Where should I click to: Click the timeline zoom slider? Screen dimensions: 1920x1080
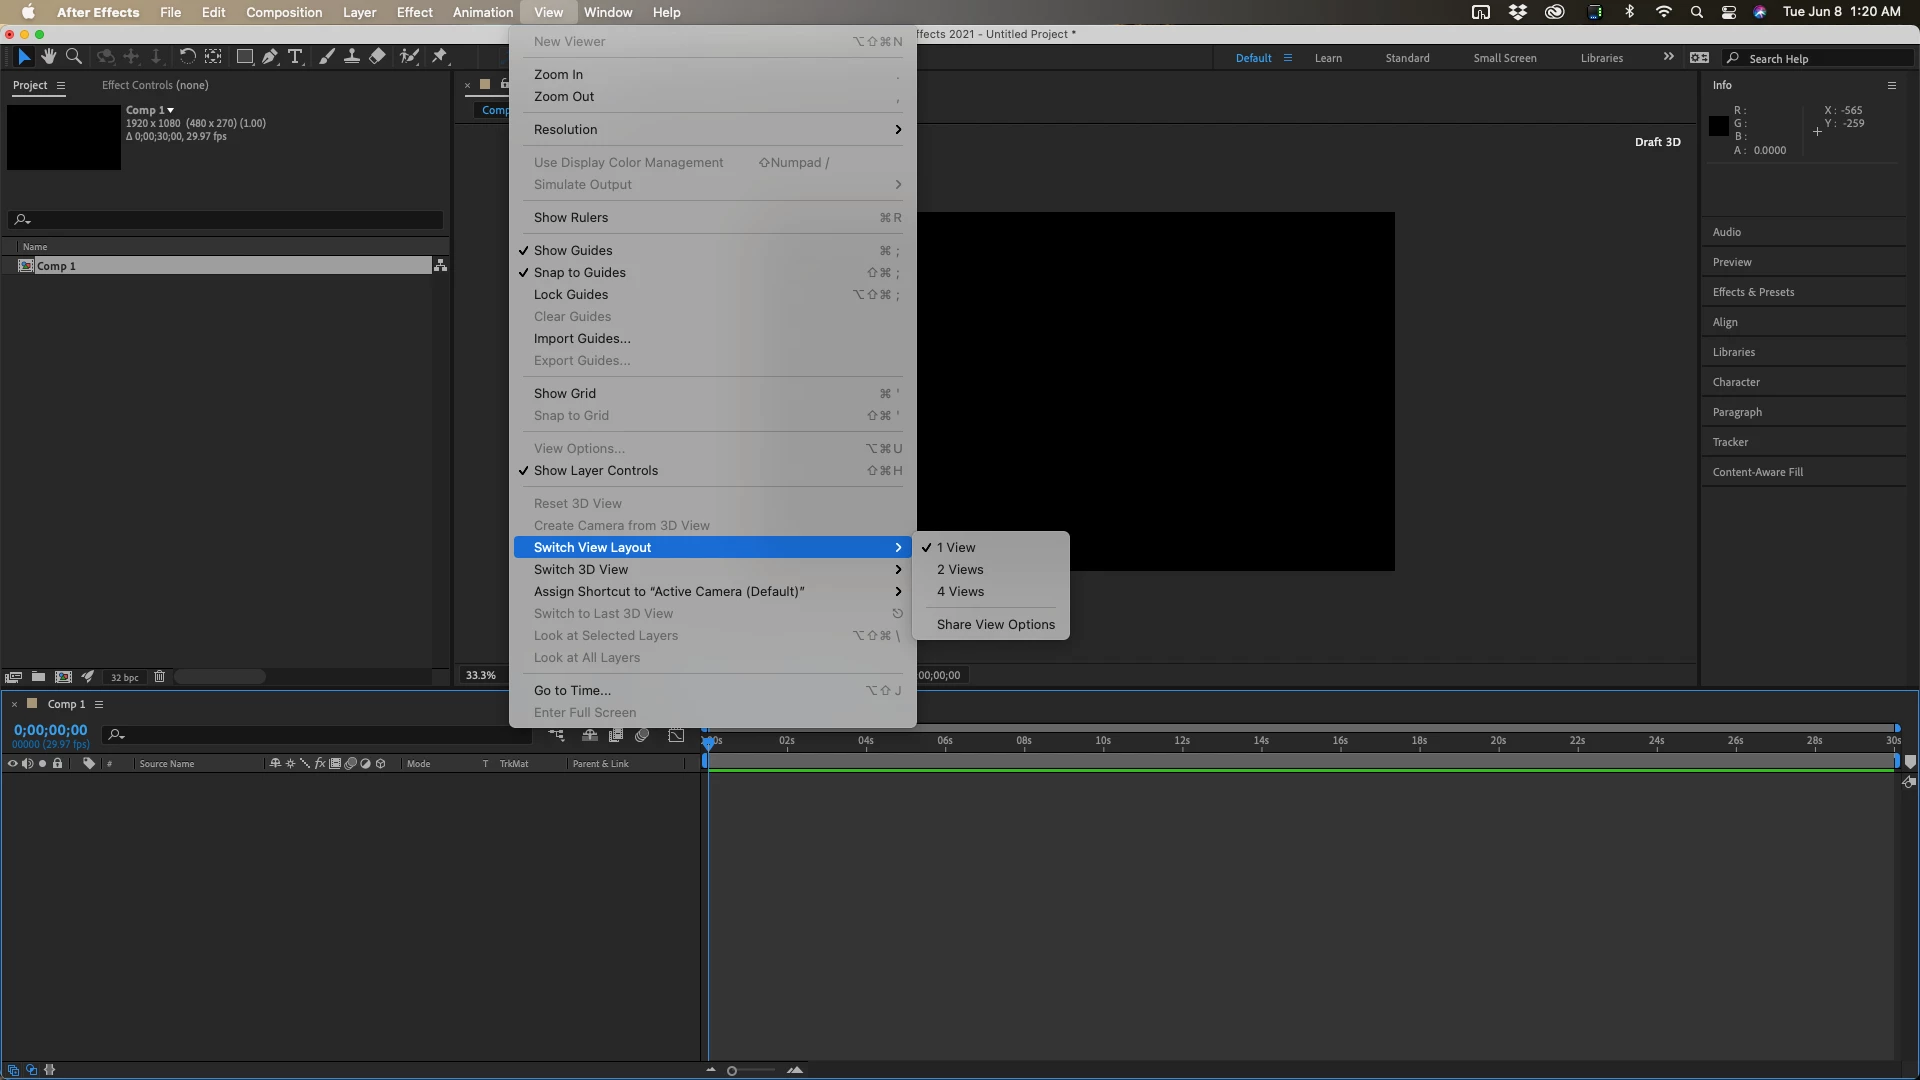point(732,1071)
